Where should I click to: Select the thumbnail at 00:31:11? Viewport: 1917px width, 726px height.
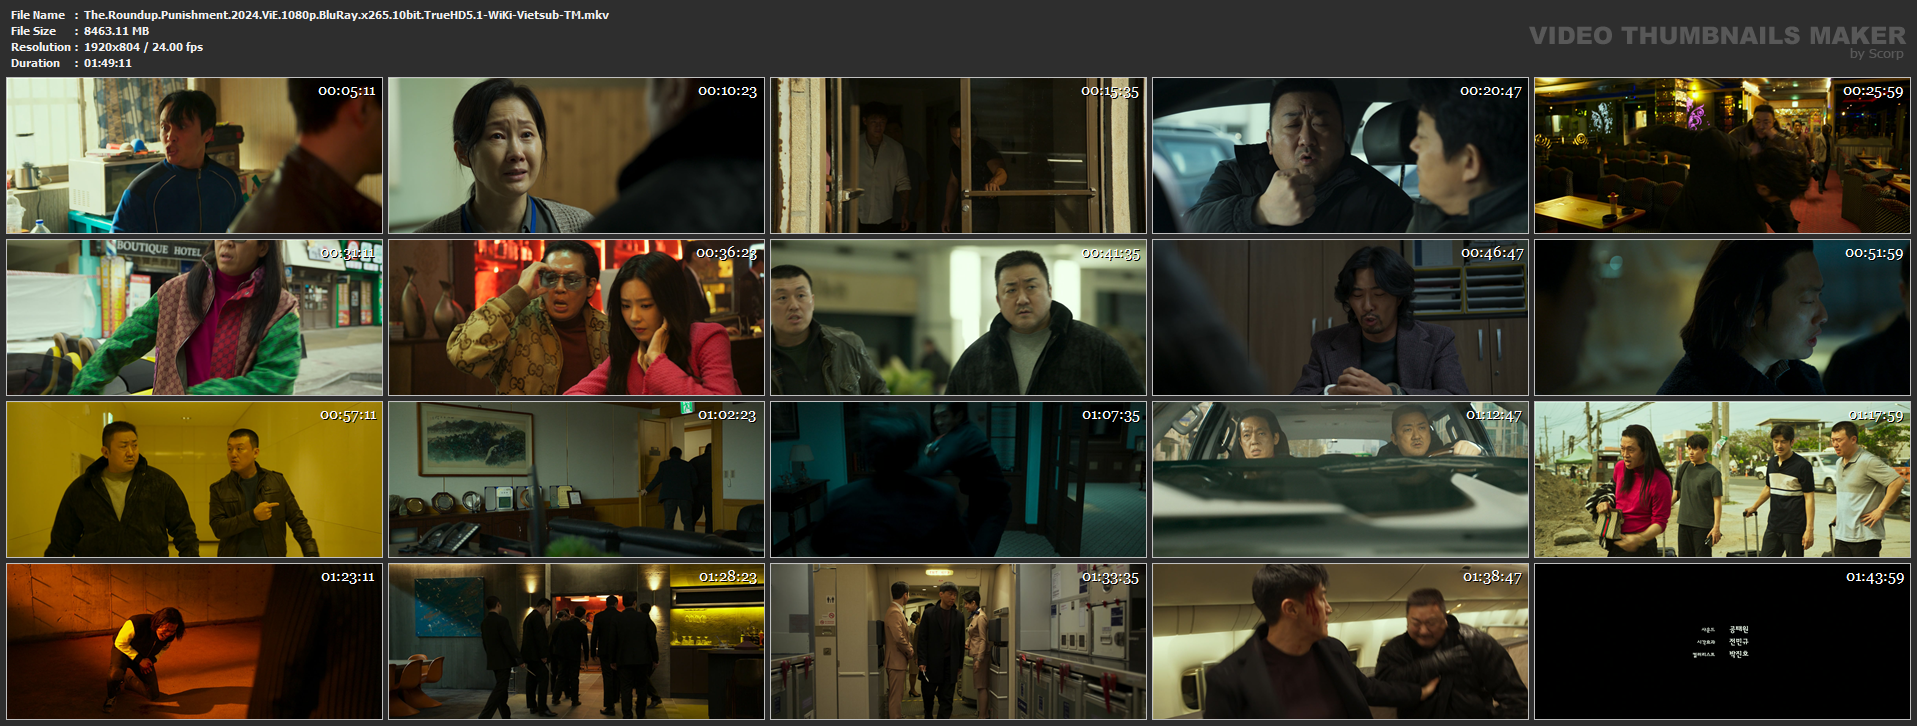[194, 318]
